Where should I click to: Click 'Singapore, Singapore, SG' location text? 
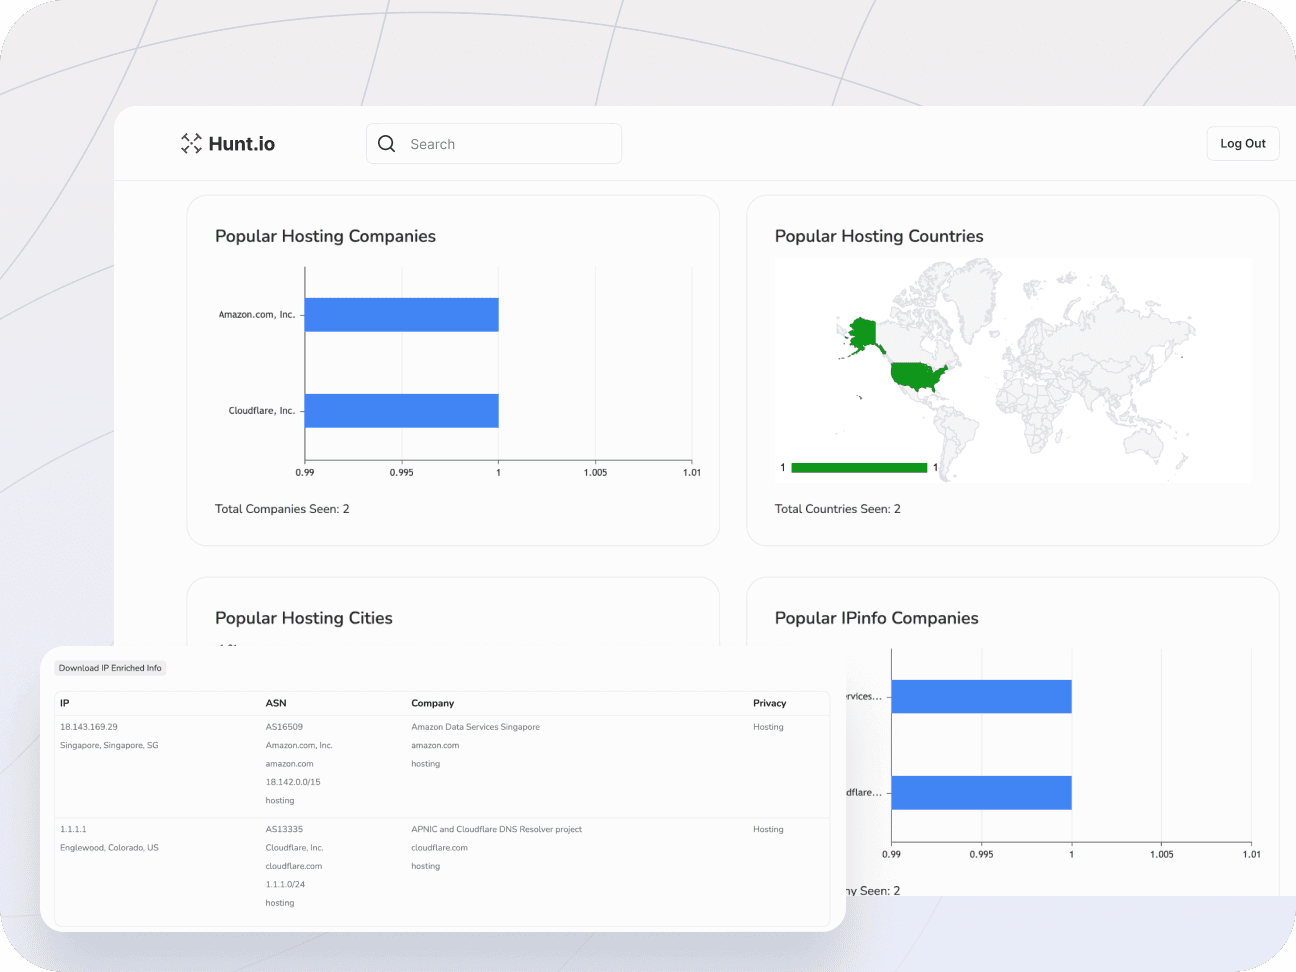[x=109, y=745]
